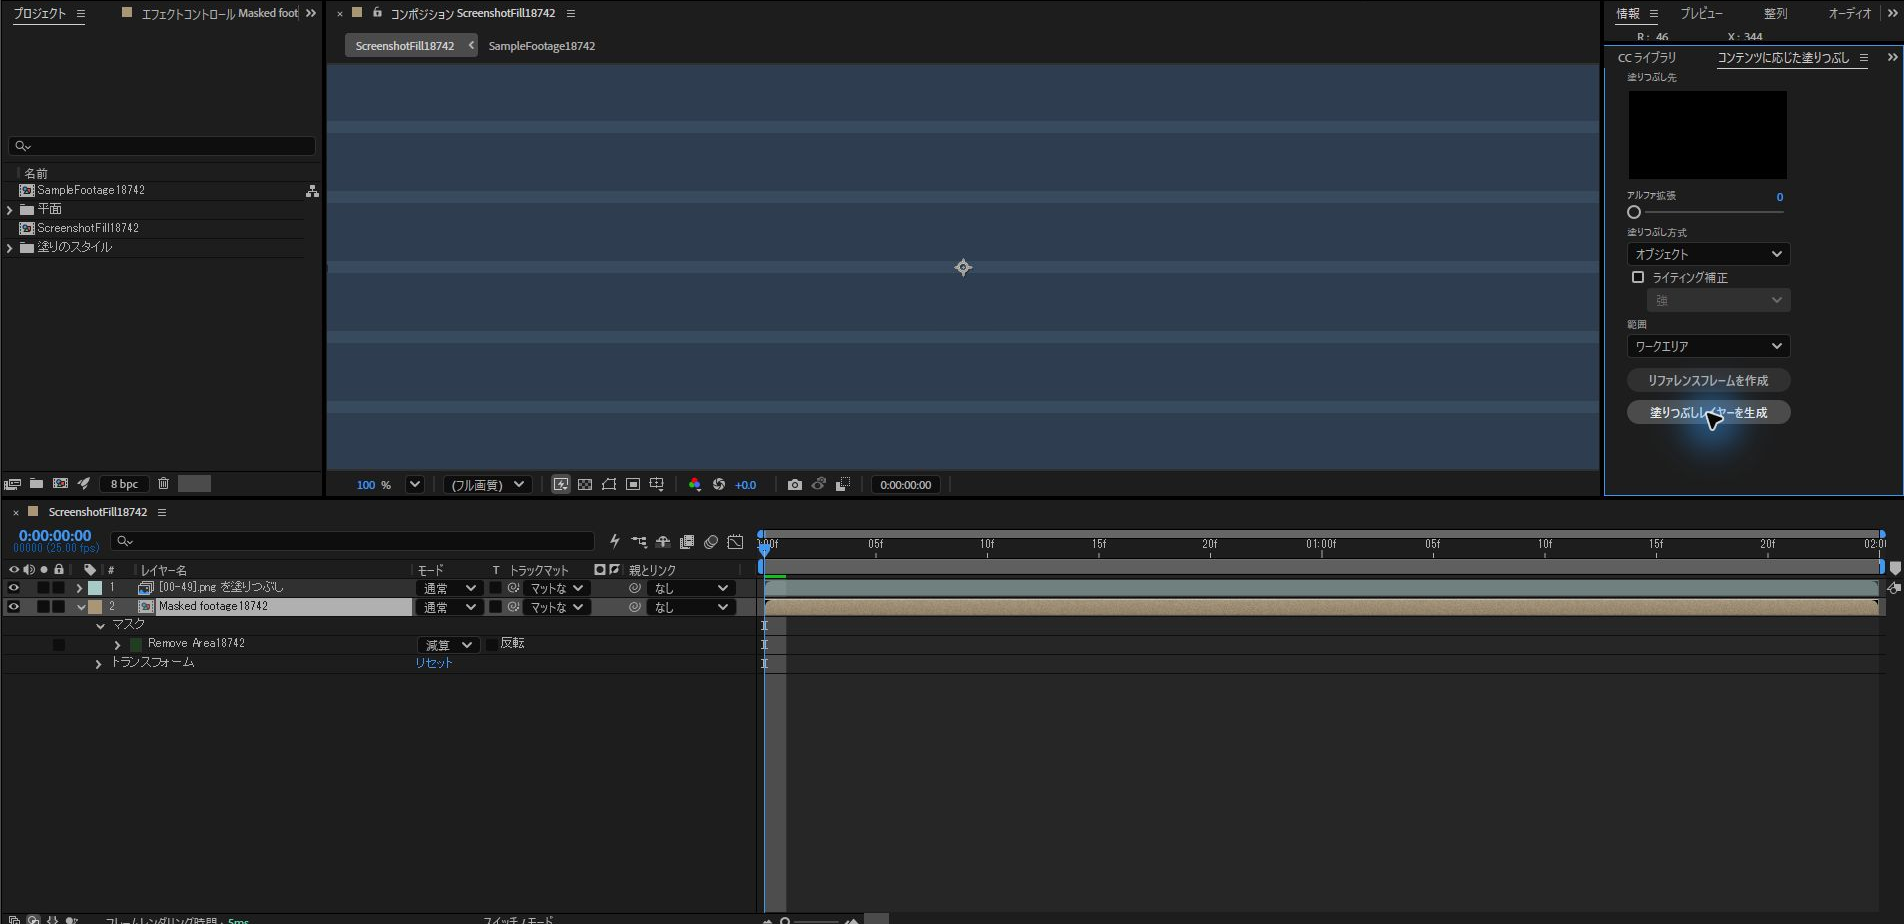Toggle lock box for Remove Area18742 mask

click(59, 645)
